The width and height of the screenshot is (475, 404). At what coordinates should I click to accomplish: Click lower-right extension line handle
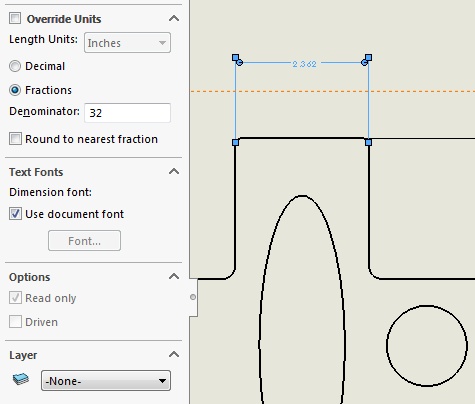pos(368,143)
